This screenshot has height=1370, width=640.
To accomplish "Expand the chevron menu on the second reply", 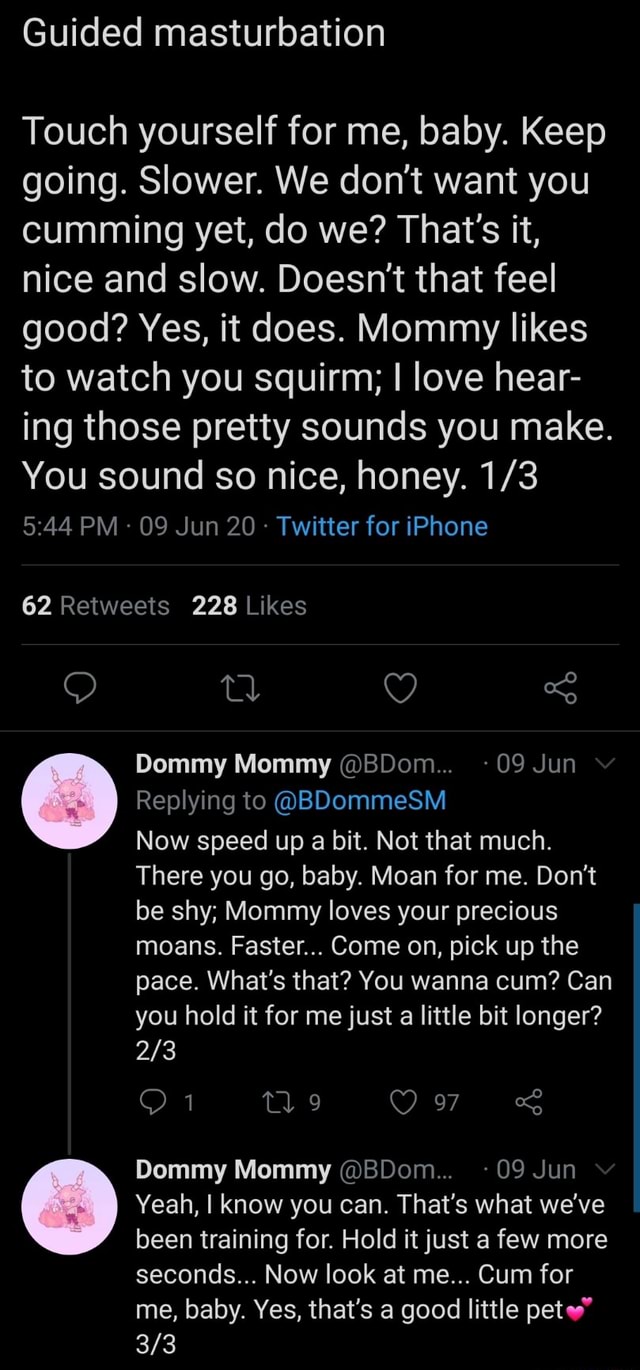I will tap(602, 1170).
